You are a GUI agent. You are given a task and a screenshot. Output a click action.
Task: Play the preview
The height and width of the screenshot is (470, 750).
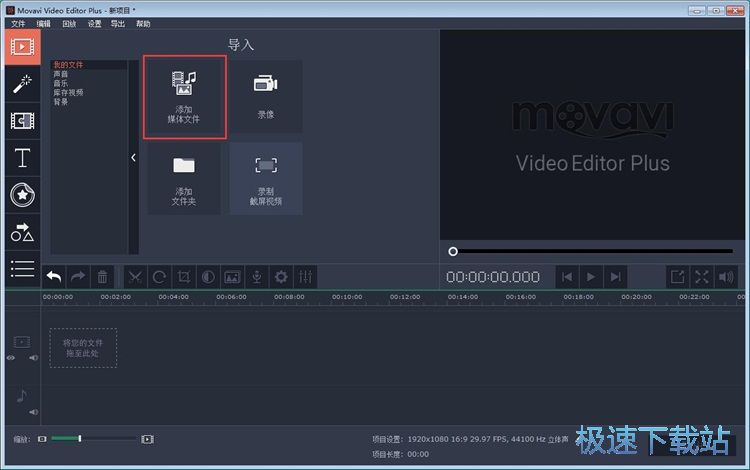coord(591,277)
